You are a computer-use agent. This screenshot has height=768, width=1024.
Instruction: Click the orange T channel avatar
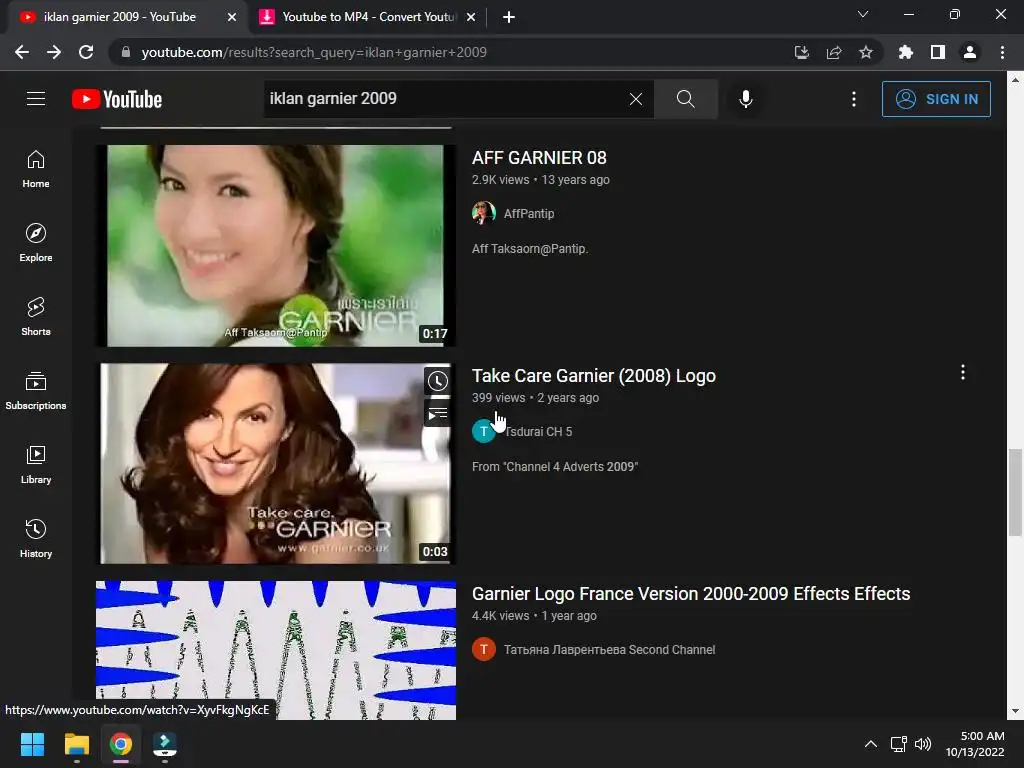coord(483,649)
